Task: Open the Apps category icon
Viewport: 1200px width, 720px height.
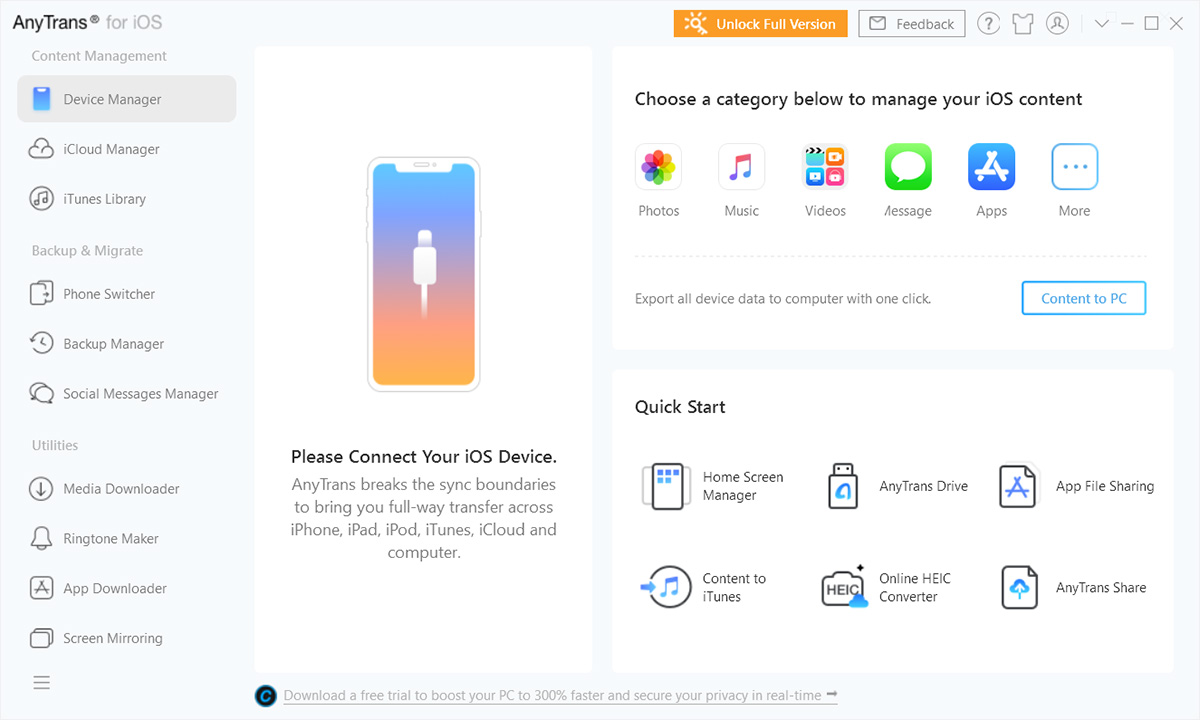Action: coord(991,167)
